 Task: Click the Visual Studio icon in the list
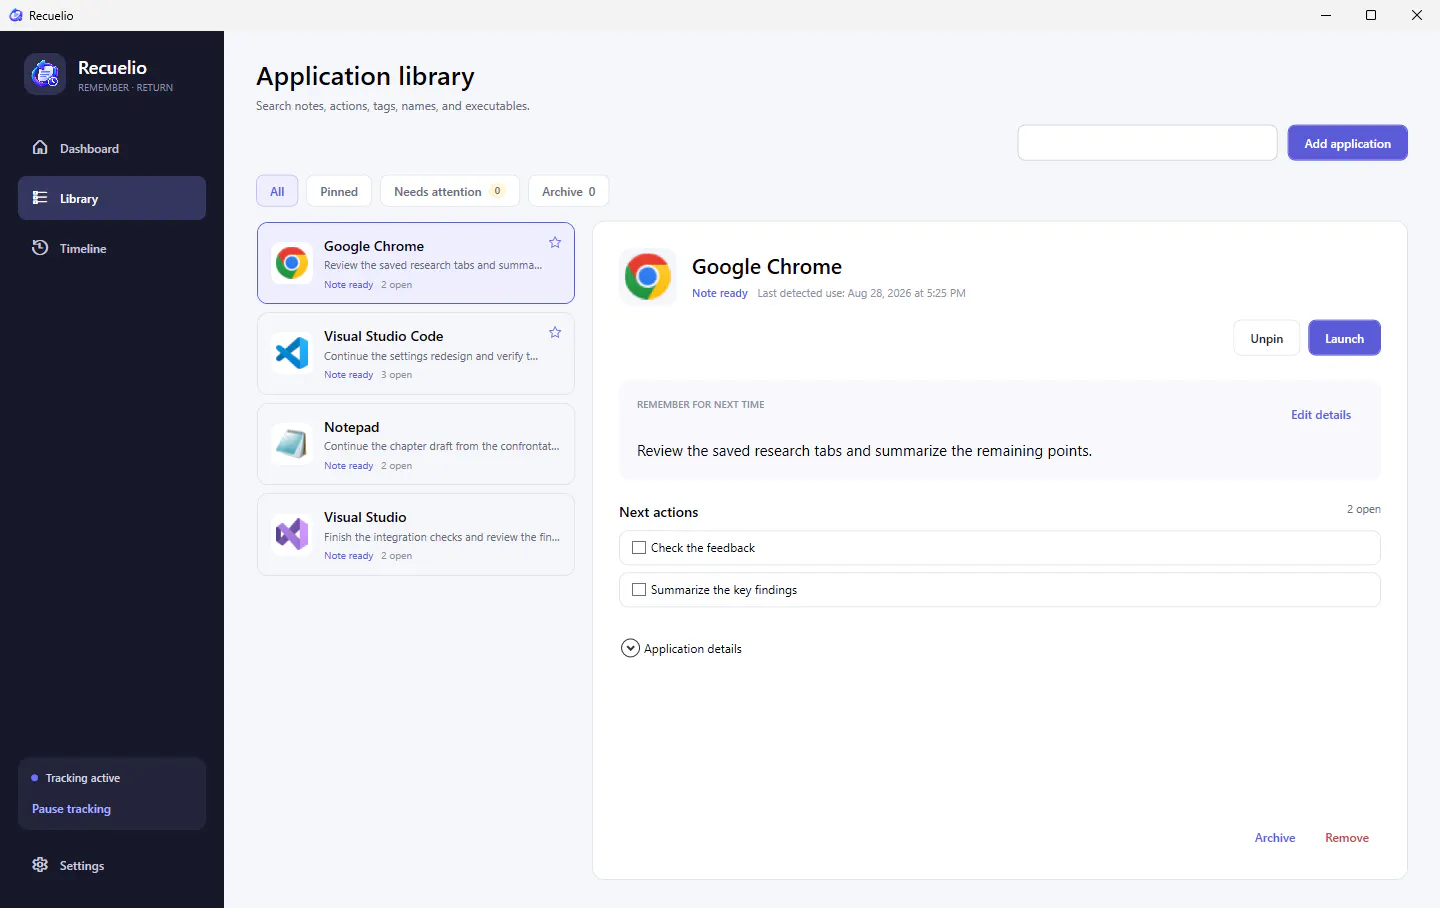pyautogui.click(x=292, y=534)
